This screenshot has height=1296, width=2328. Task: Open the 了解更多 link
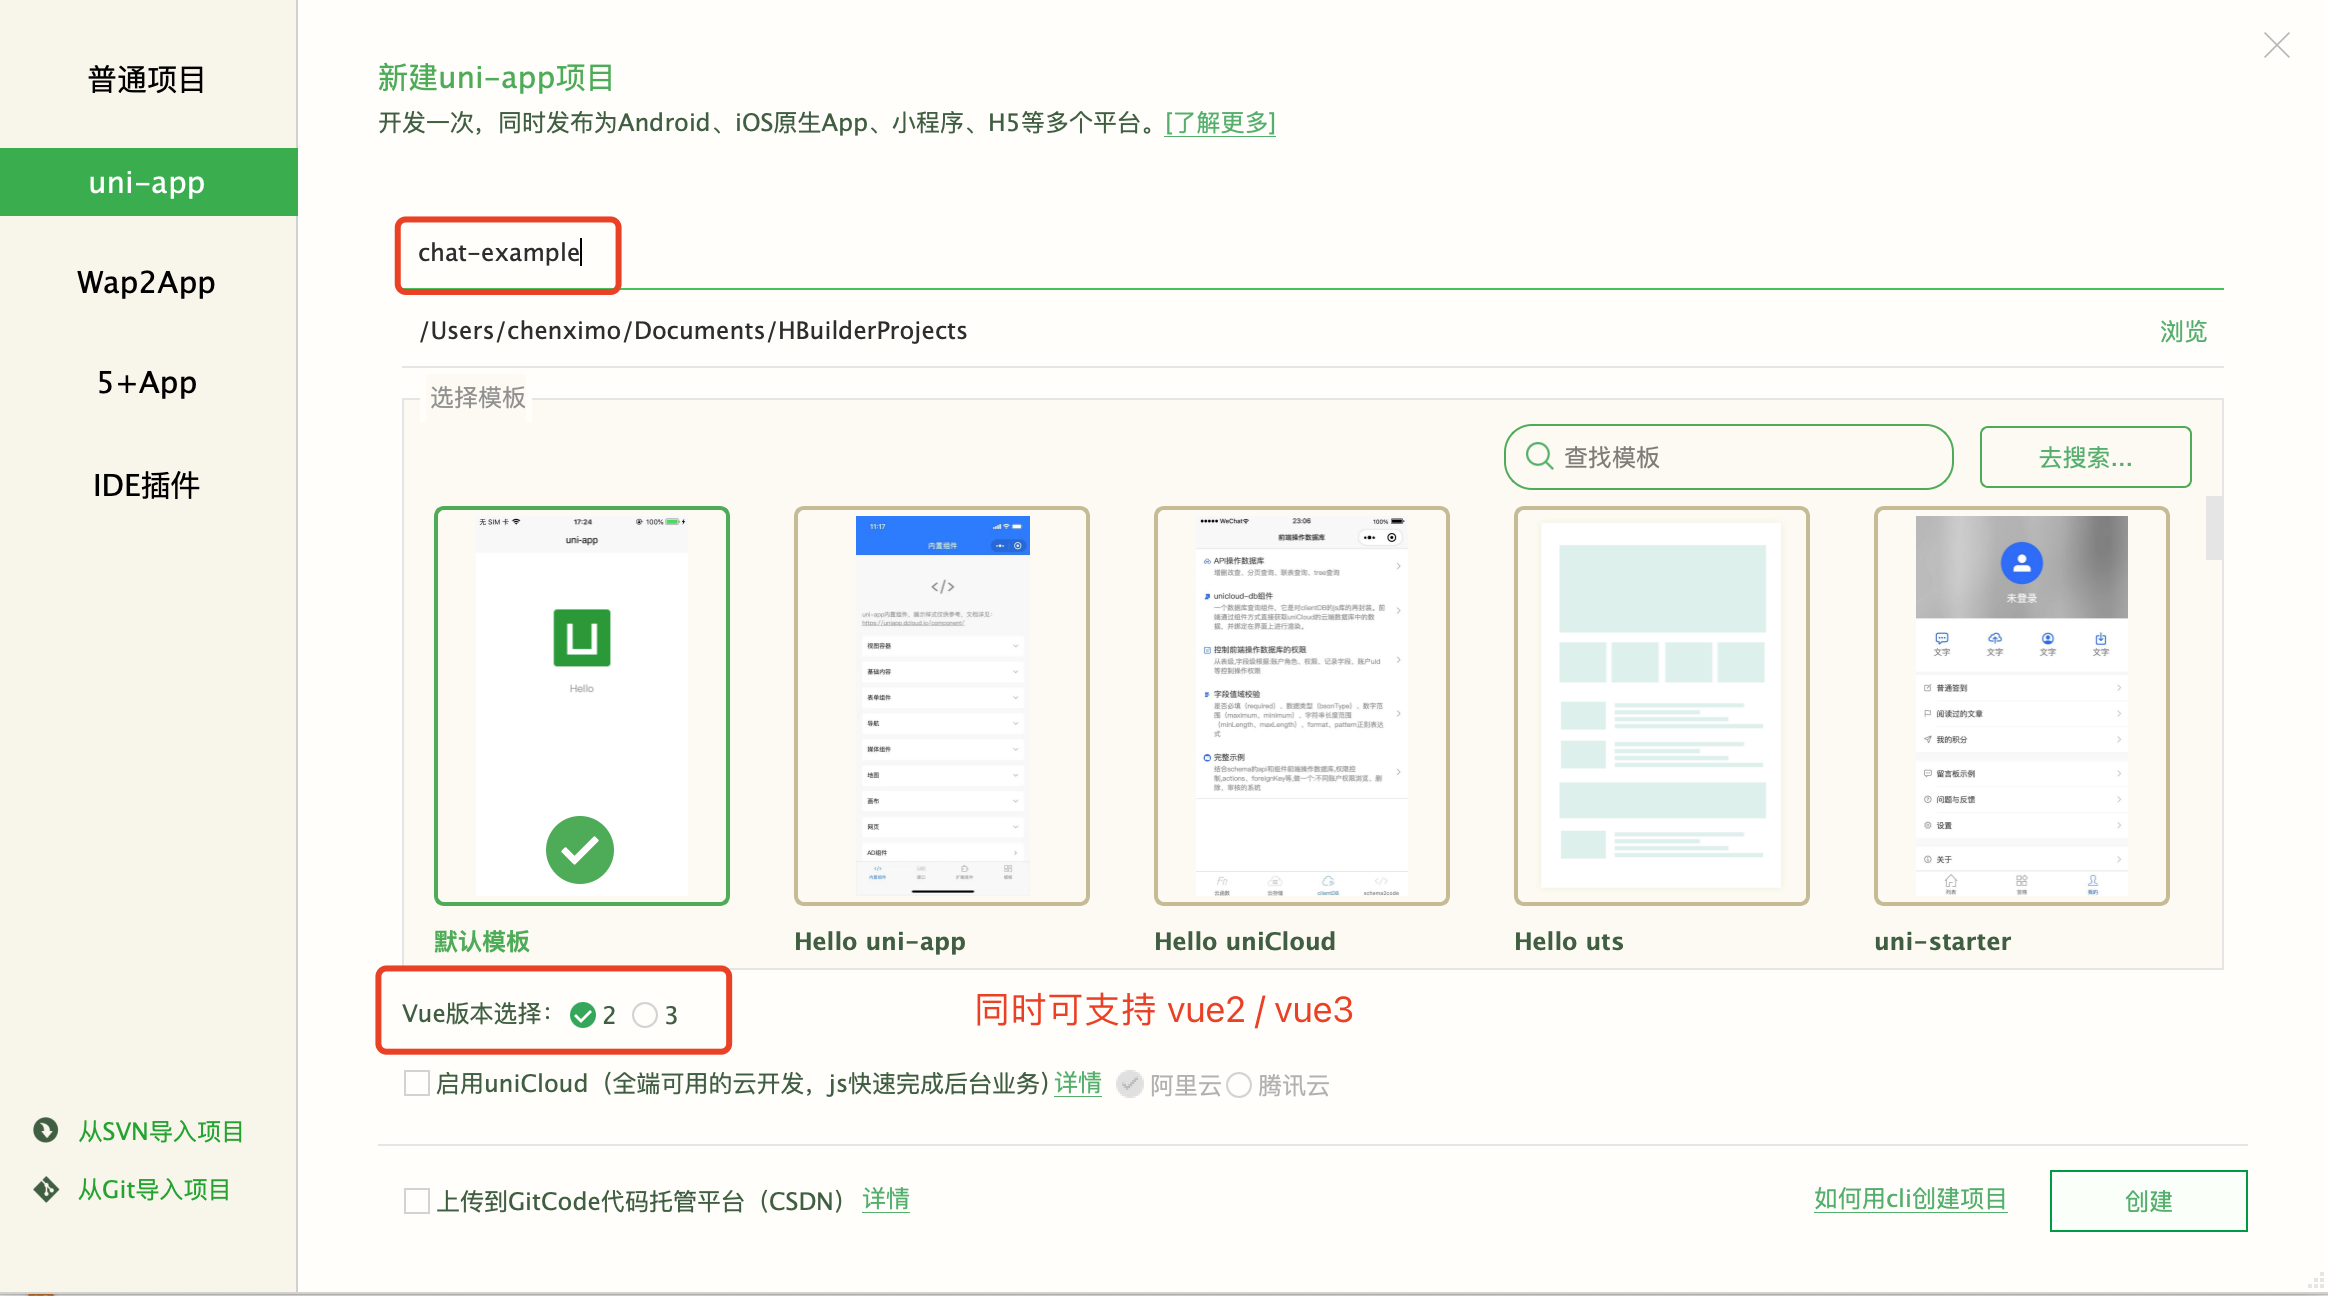tap(1220, 122)
